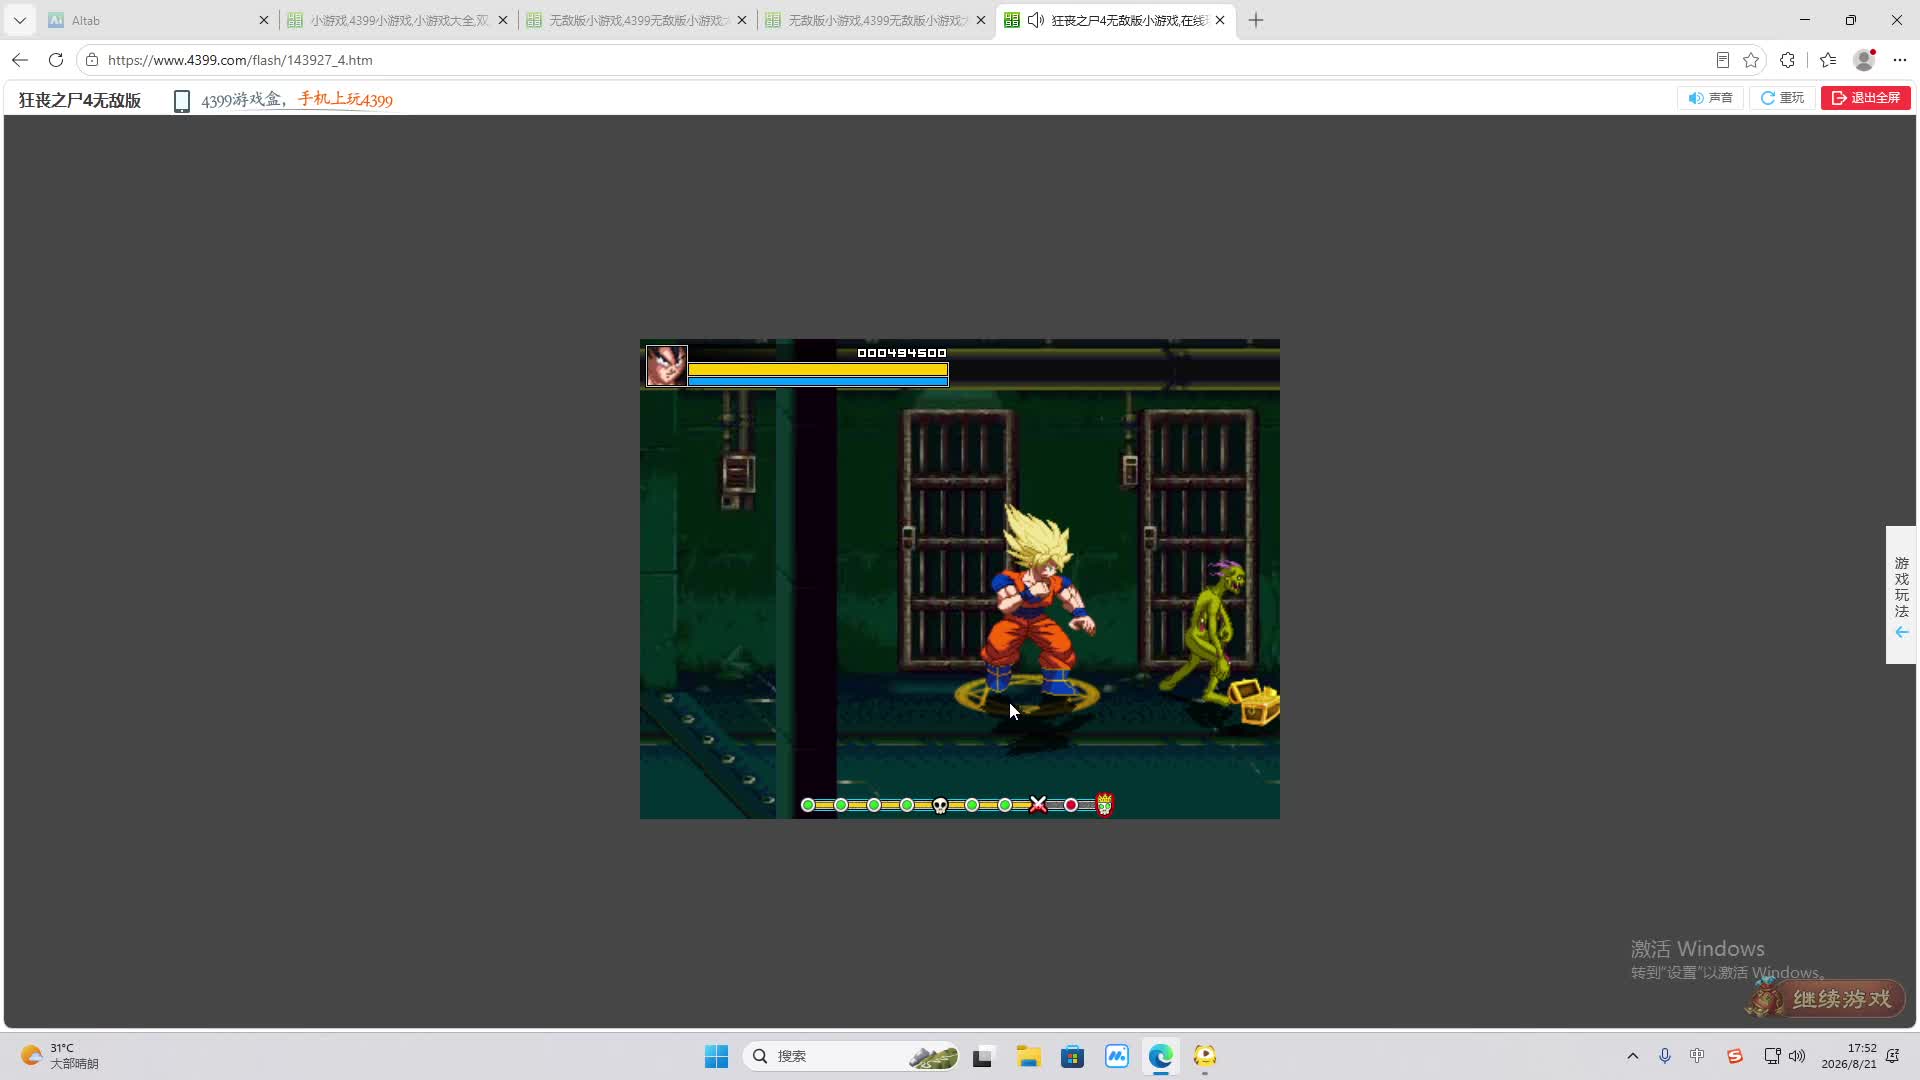Image resolution: width=1920 pixels, height=1080 pixels.
Task: Toggle game sound with 声音 button
Action: (x=1710, y=98)
